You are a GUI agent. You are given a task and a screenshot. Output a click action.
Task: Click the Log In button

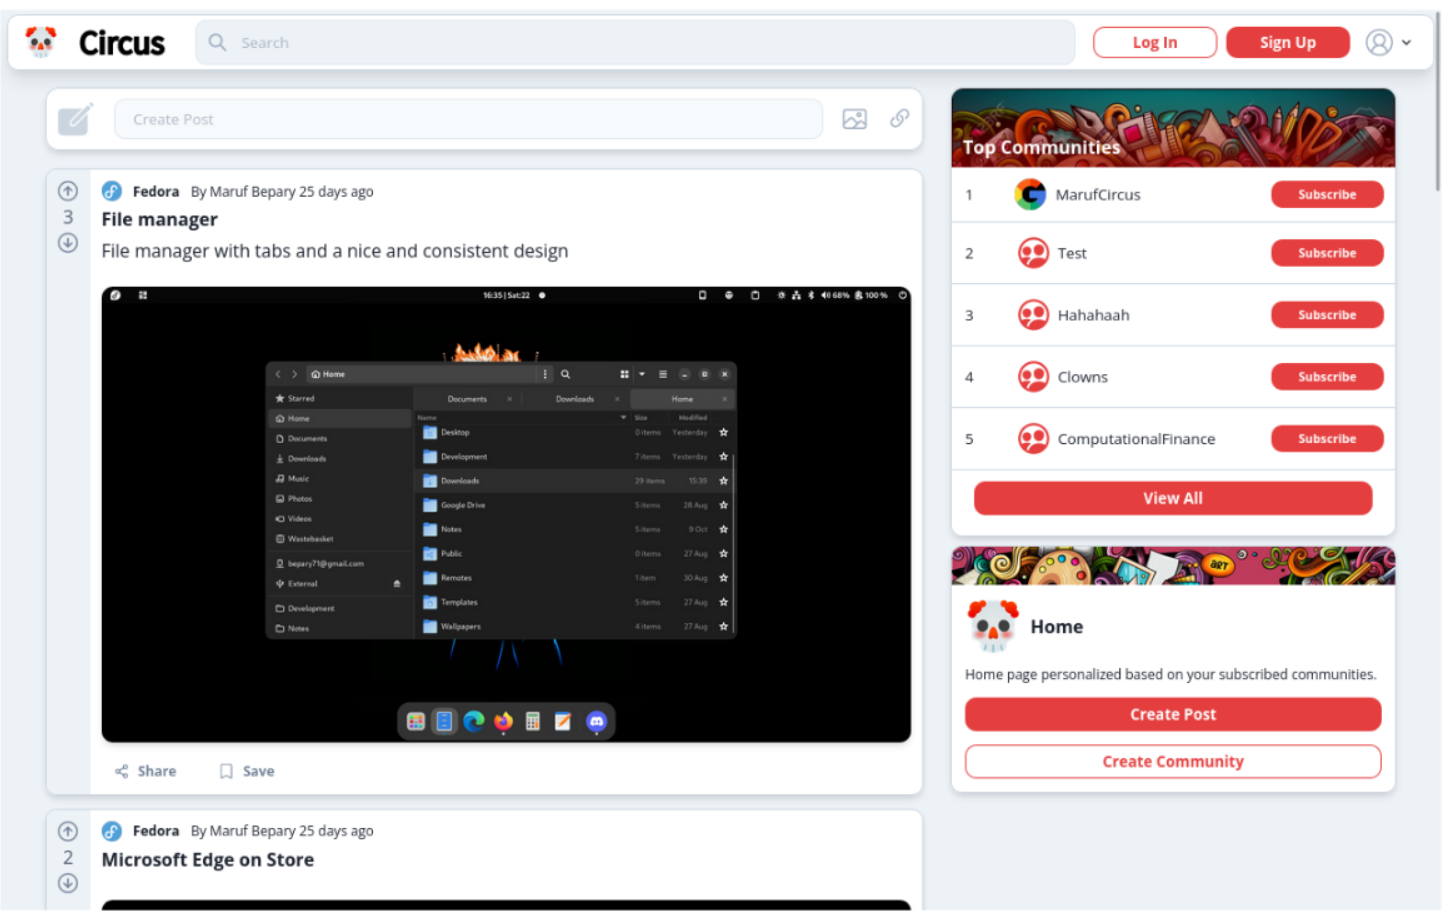1154,43
